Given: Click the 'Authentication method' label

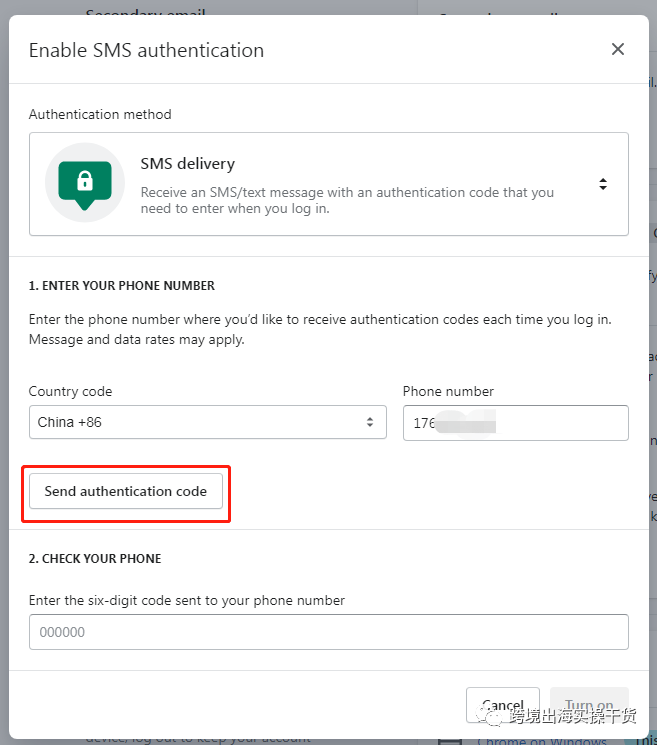Looking at the screenshot, I should click(x=100, y=115).
